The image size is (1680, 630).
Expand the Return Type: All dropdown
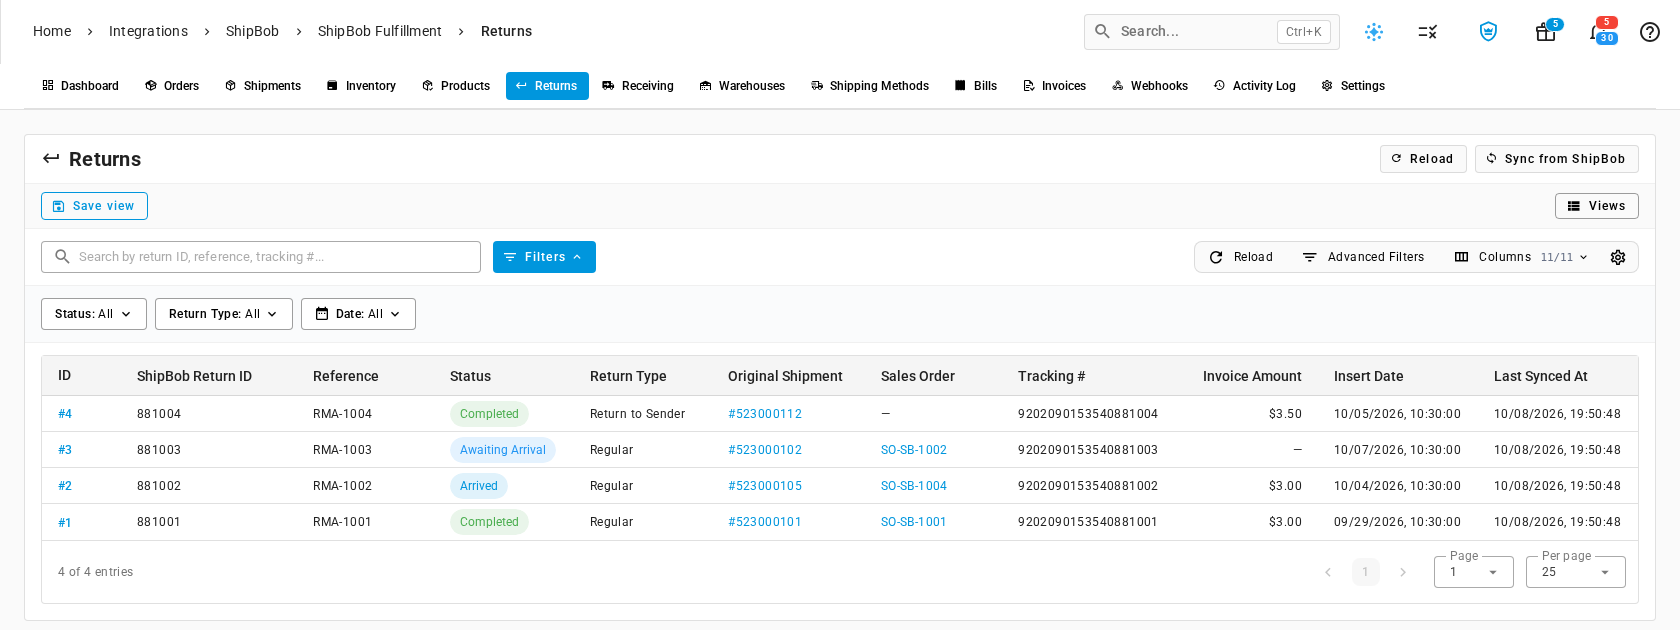click(x=224, y=314)
